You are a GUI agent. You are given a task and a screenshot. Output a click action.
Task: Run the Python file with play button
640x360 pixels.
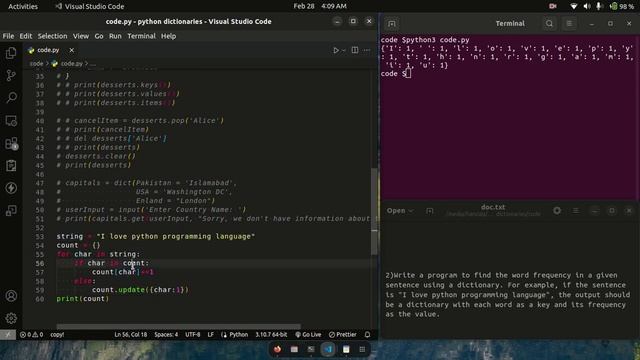(336, 50)
